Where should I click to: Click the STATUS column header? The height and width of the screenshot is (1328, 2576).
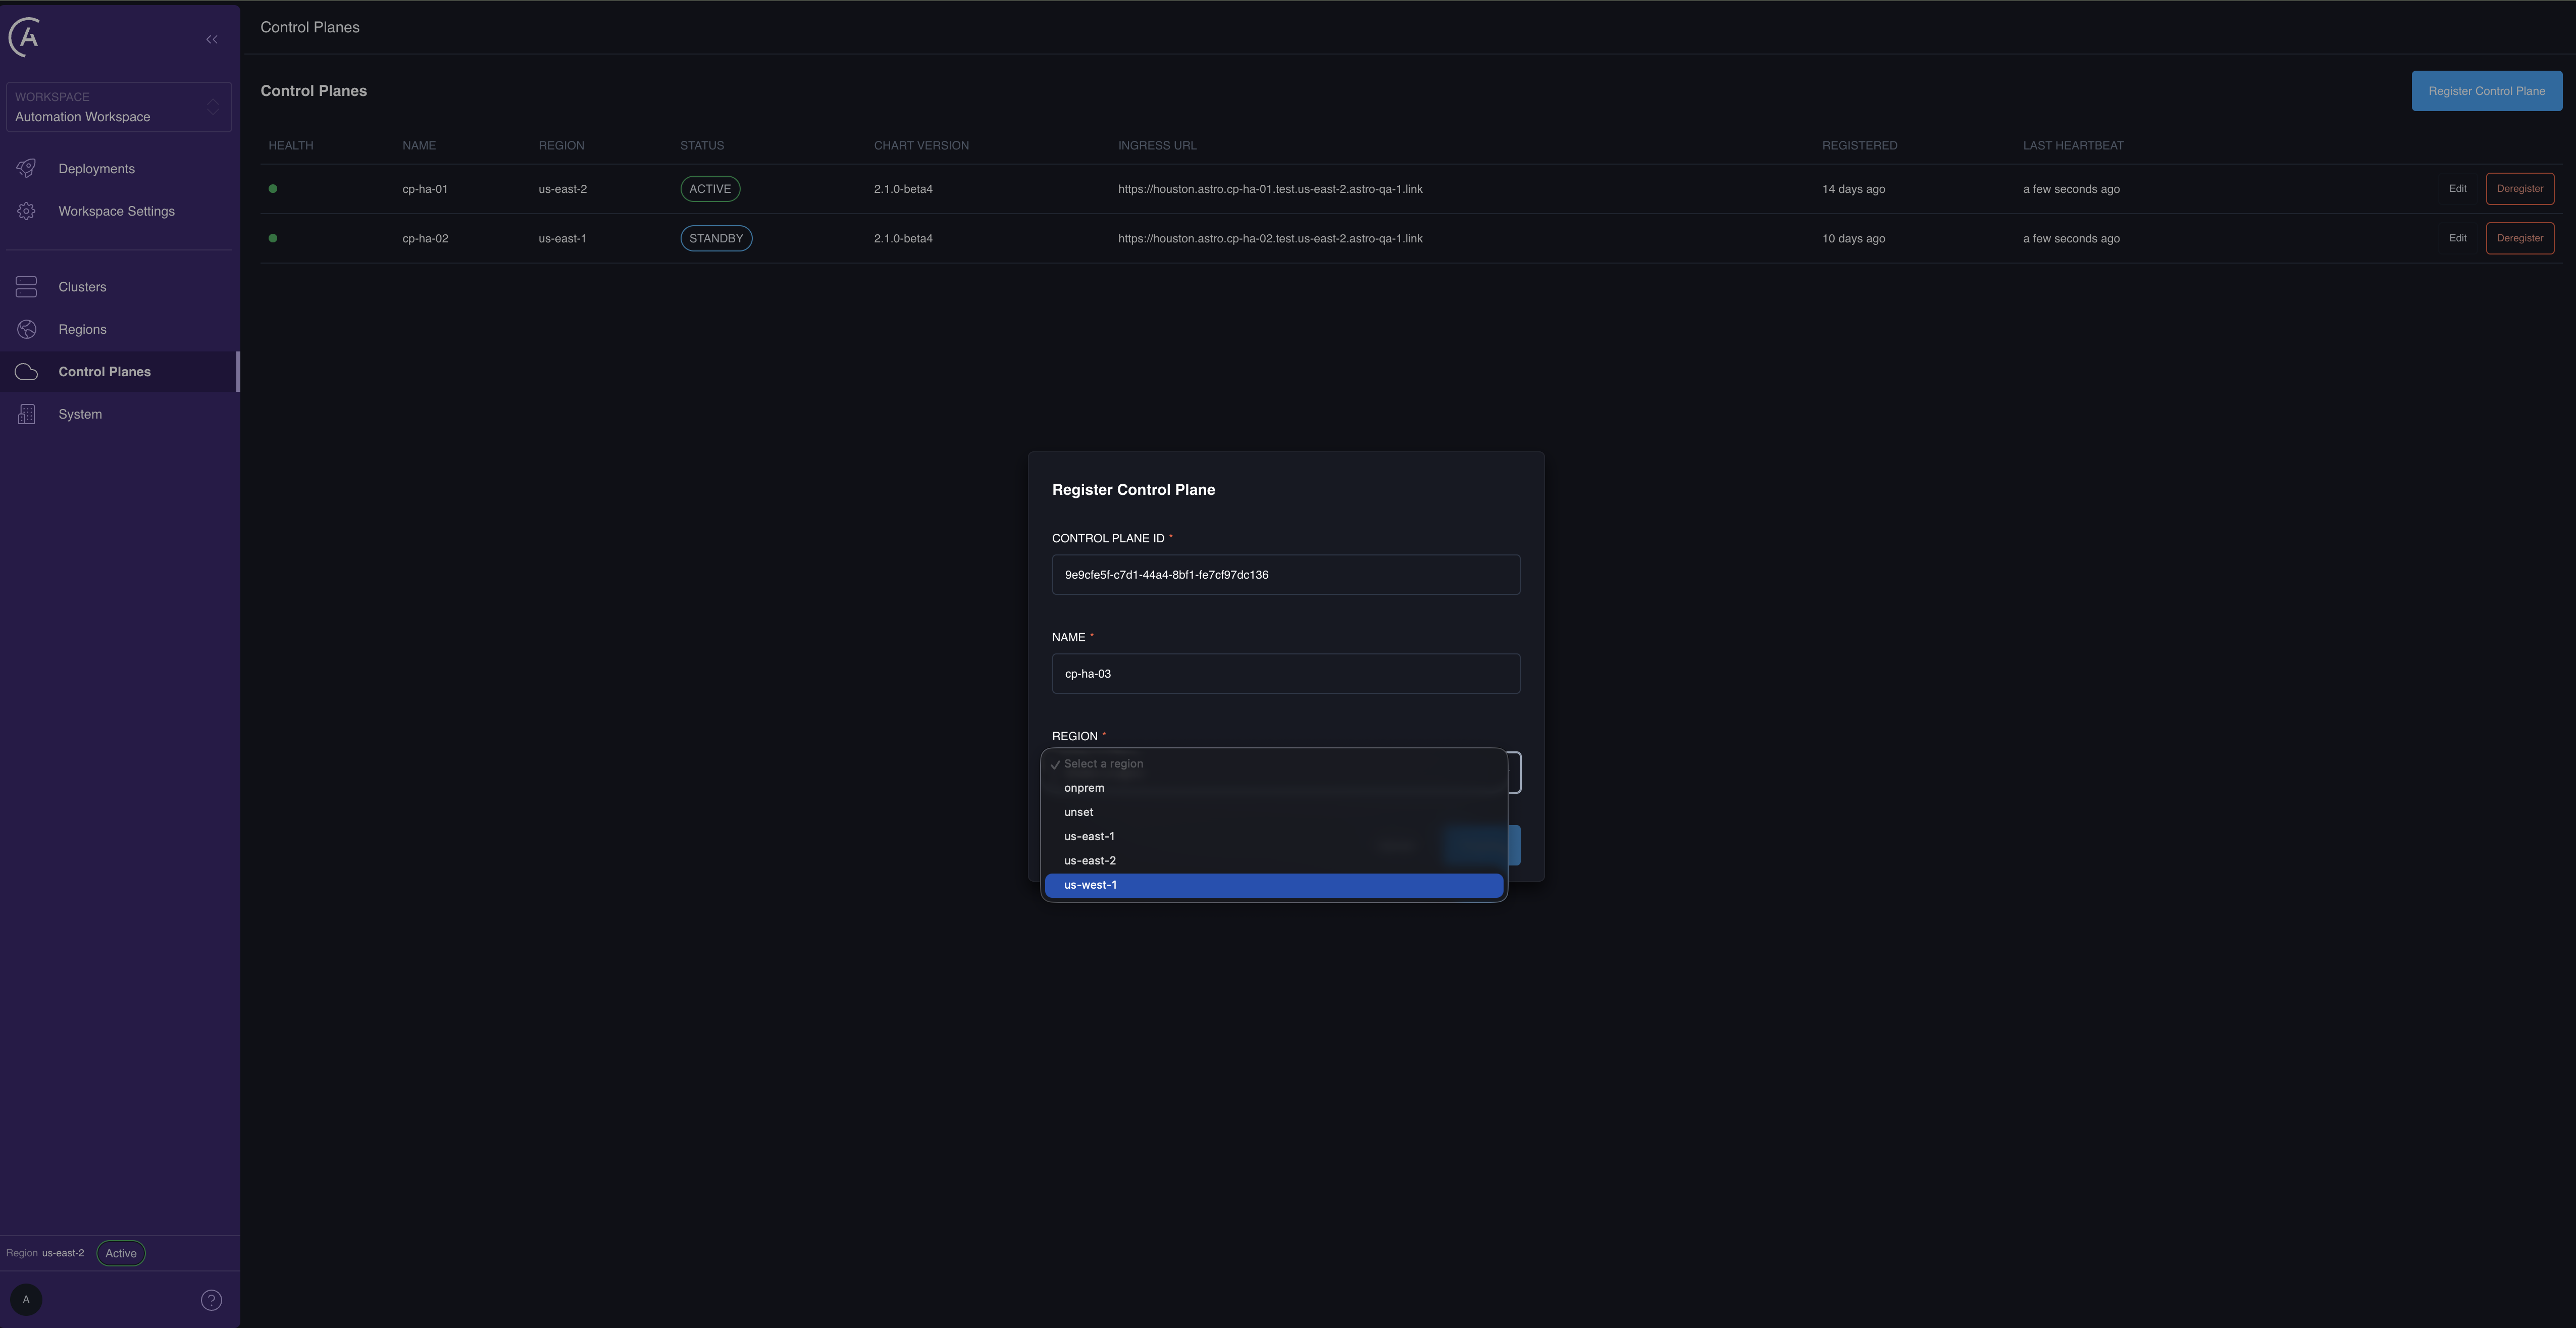pos(702,146)
